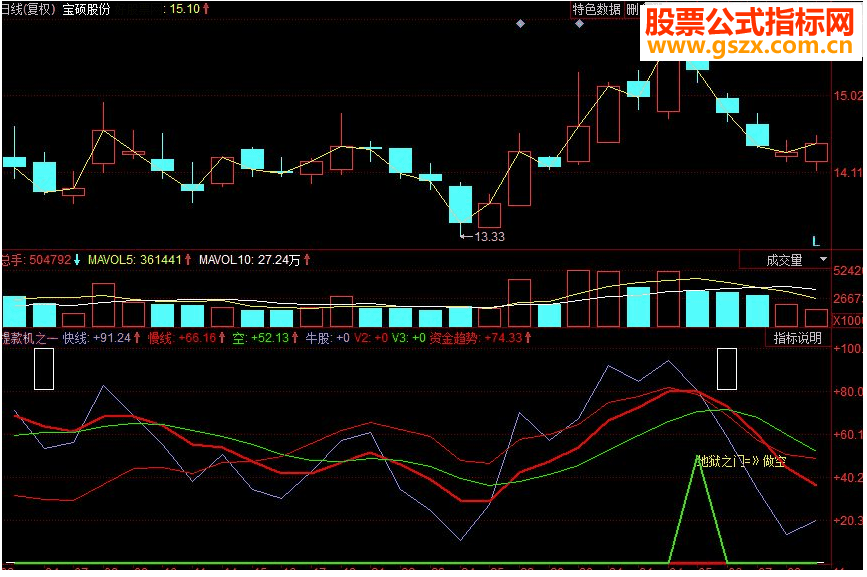Click the 牛股: +0 indicator readout
Viewport: 867px width, 577px height.
tap(327, 338)
